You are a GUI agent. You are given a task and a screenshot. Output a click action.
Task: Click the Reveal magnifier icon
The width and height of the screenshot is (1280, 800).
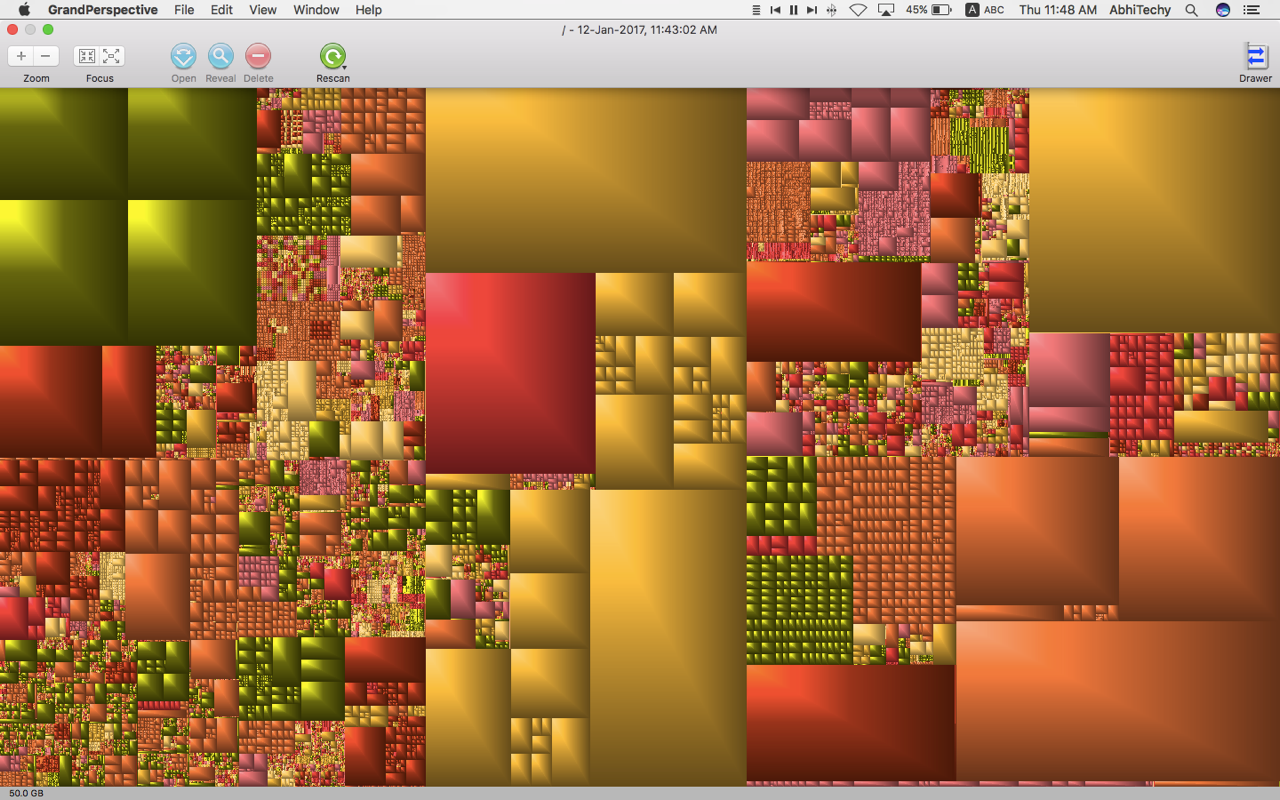(x=220, y=56)
